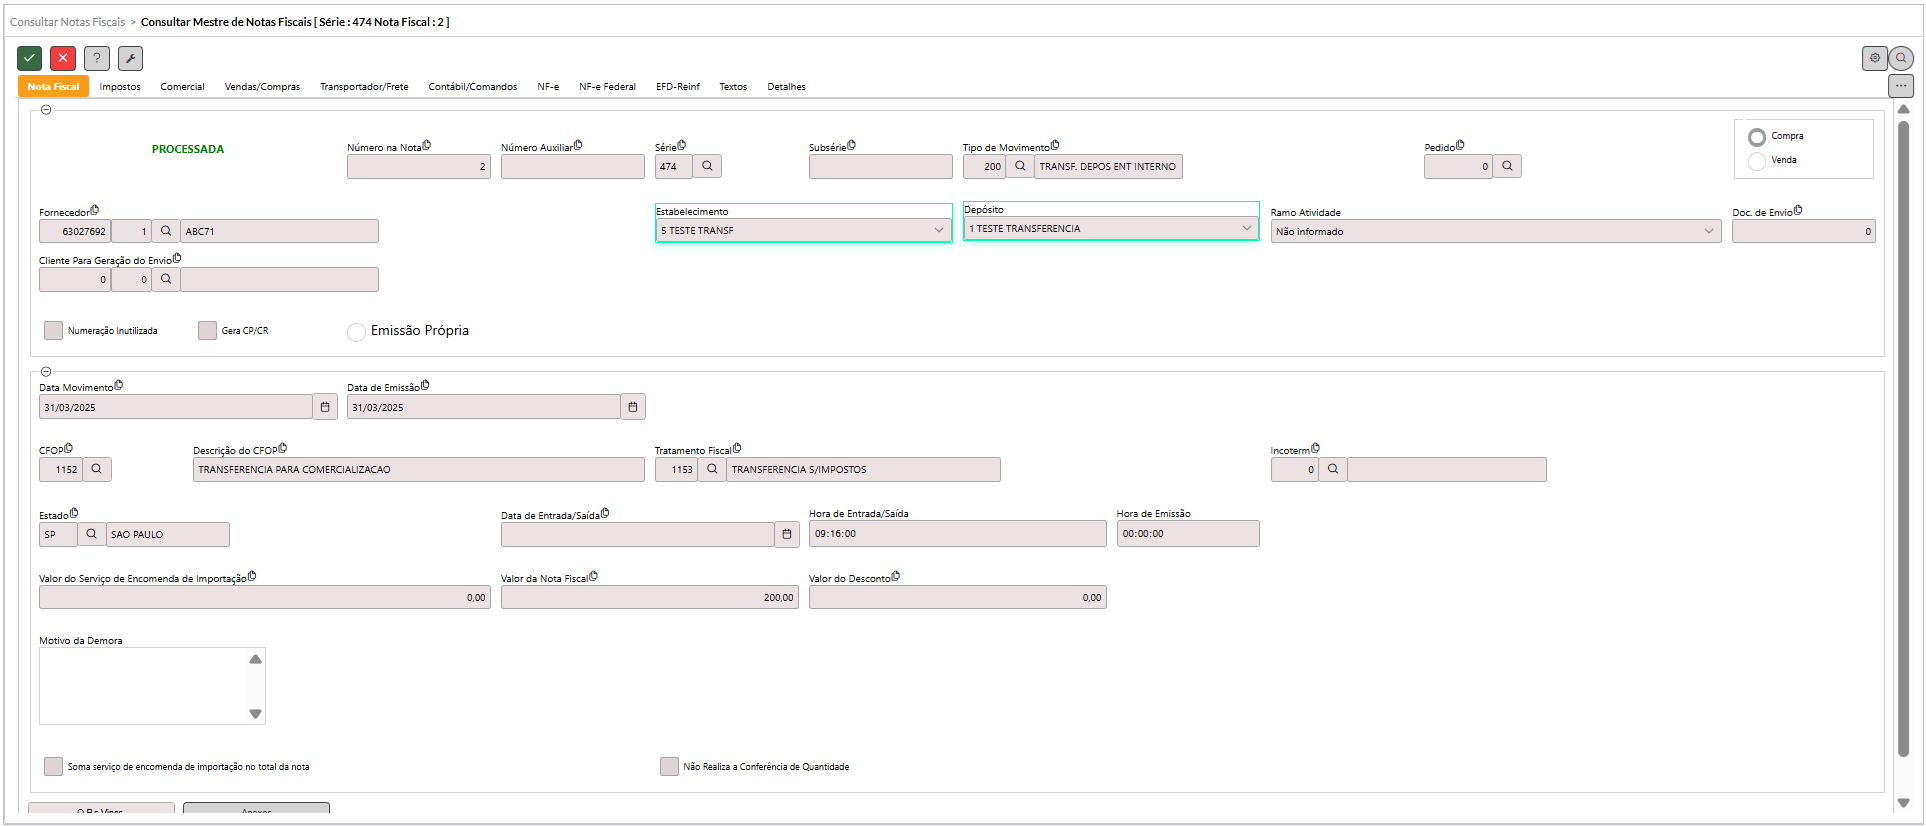This screenshot has height=826, width=1926.
Task: Select the Venda radio button
Action: tap(1757, 161)
